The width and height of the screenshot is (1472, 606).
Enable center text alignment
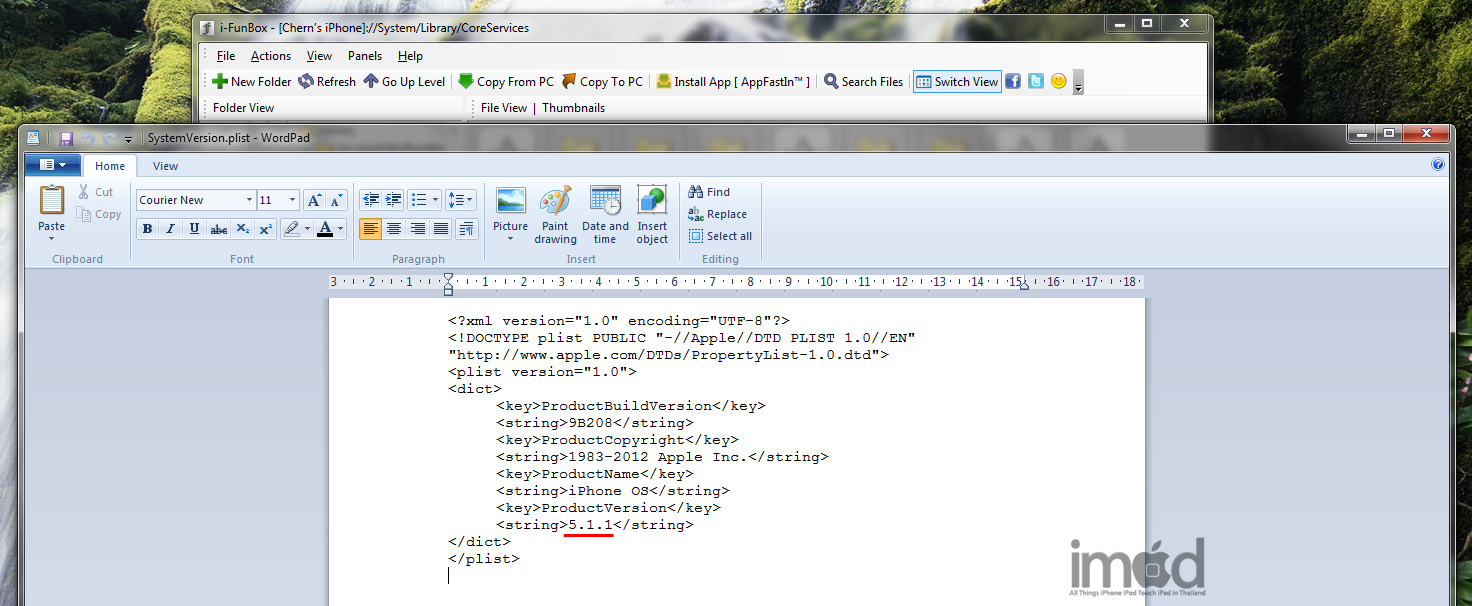tap(394, 229)
